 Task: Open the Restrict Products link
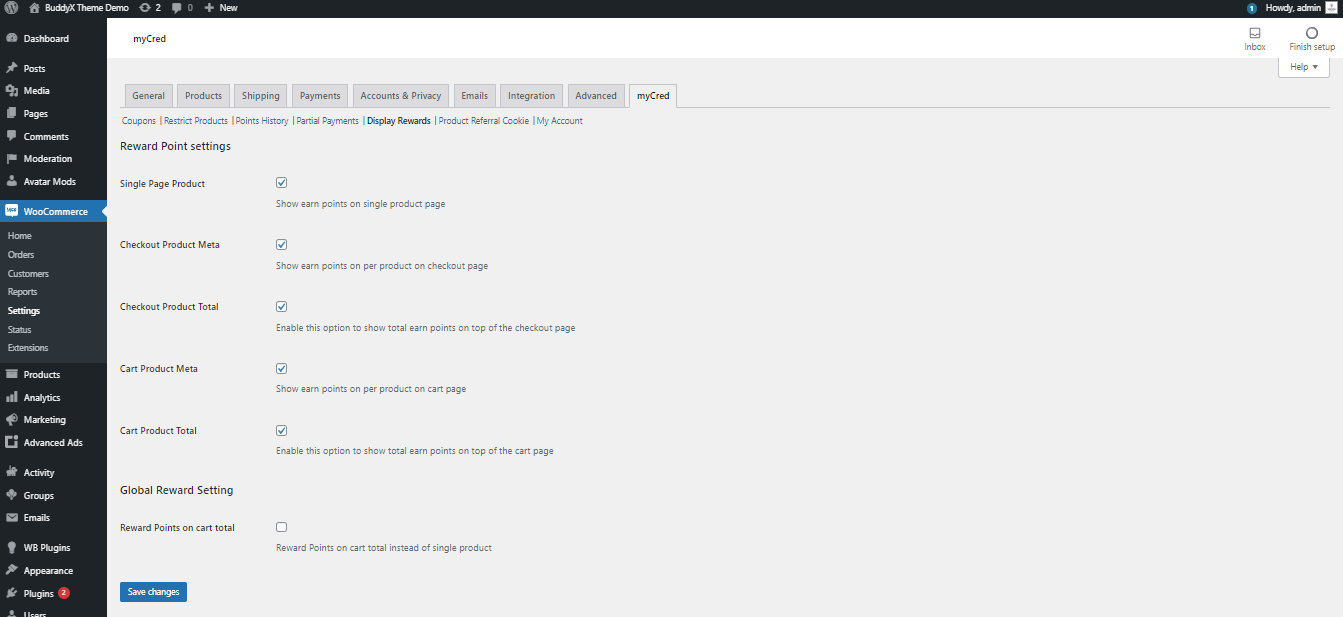[196, 121]
